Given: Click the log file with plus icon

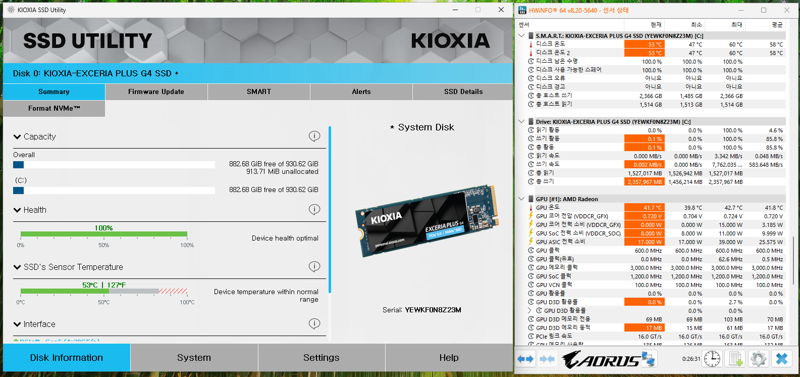Looking at the screenshot, I should coord(734,359).
